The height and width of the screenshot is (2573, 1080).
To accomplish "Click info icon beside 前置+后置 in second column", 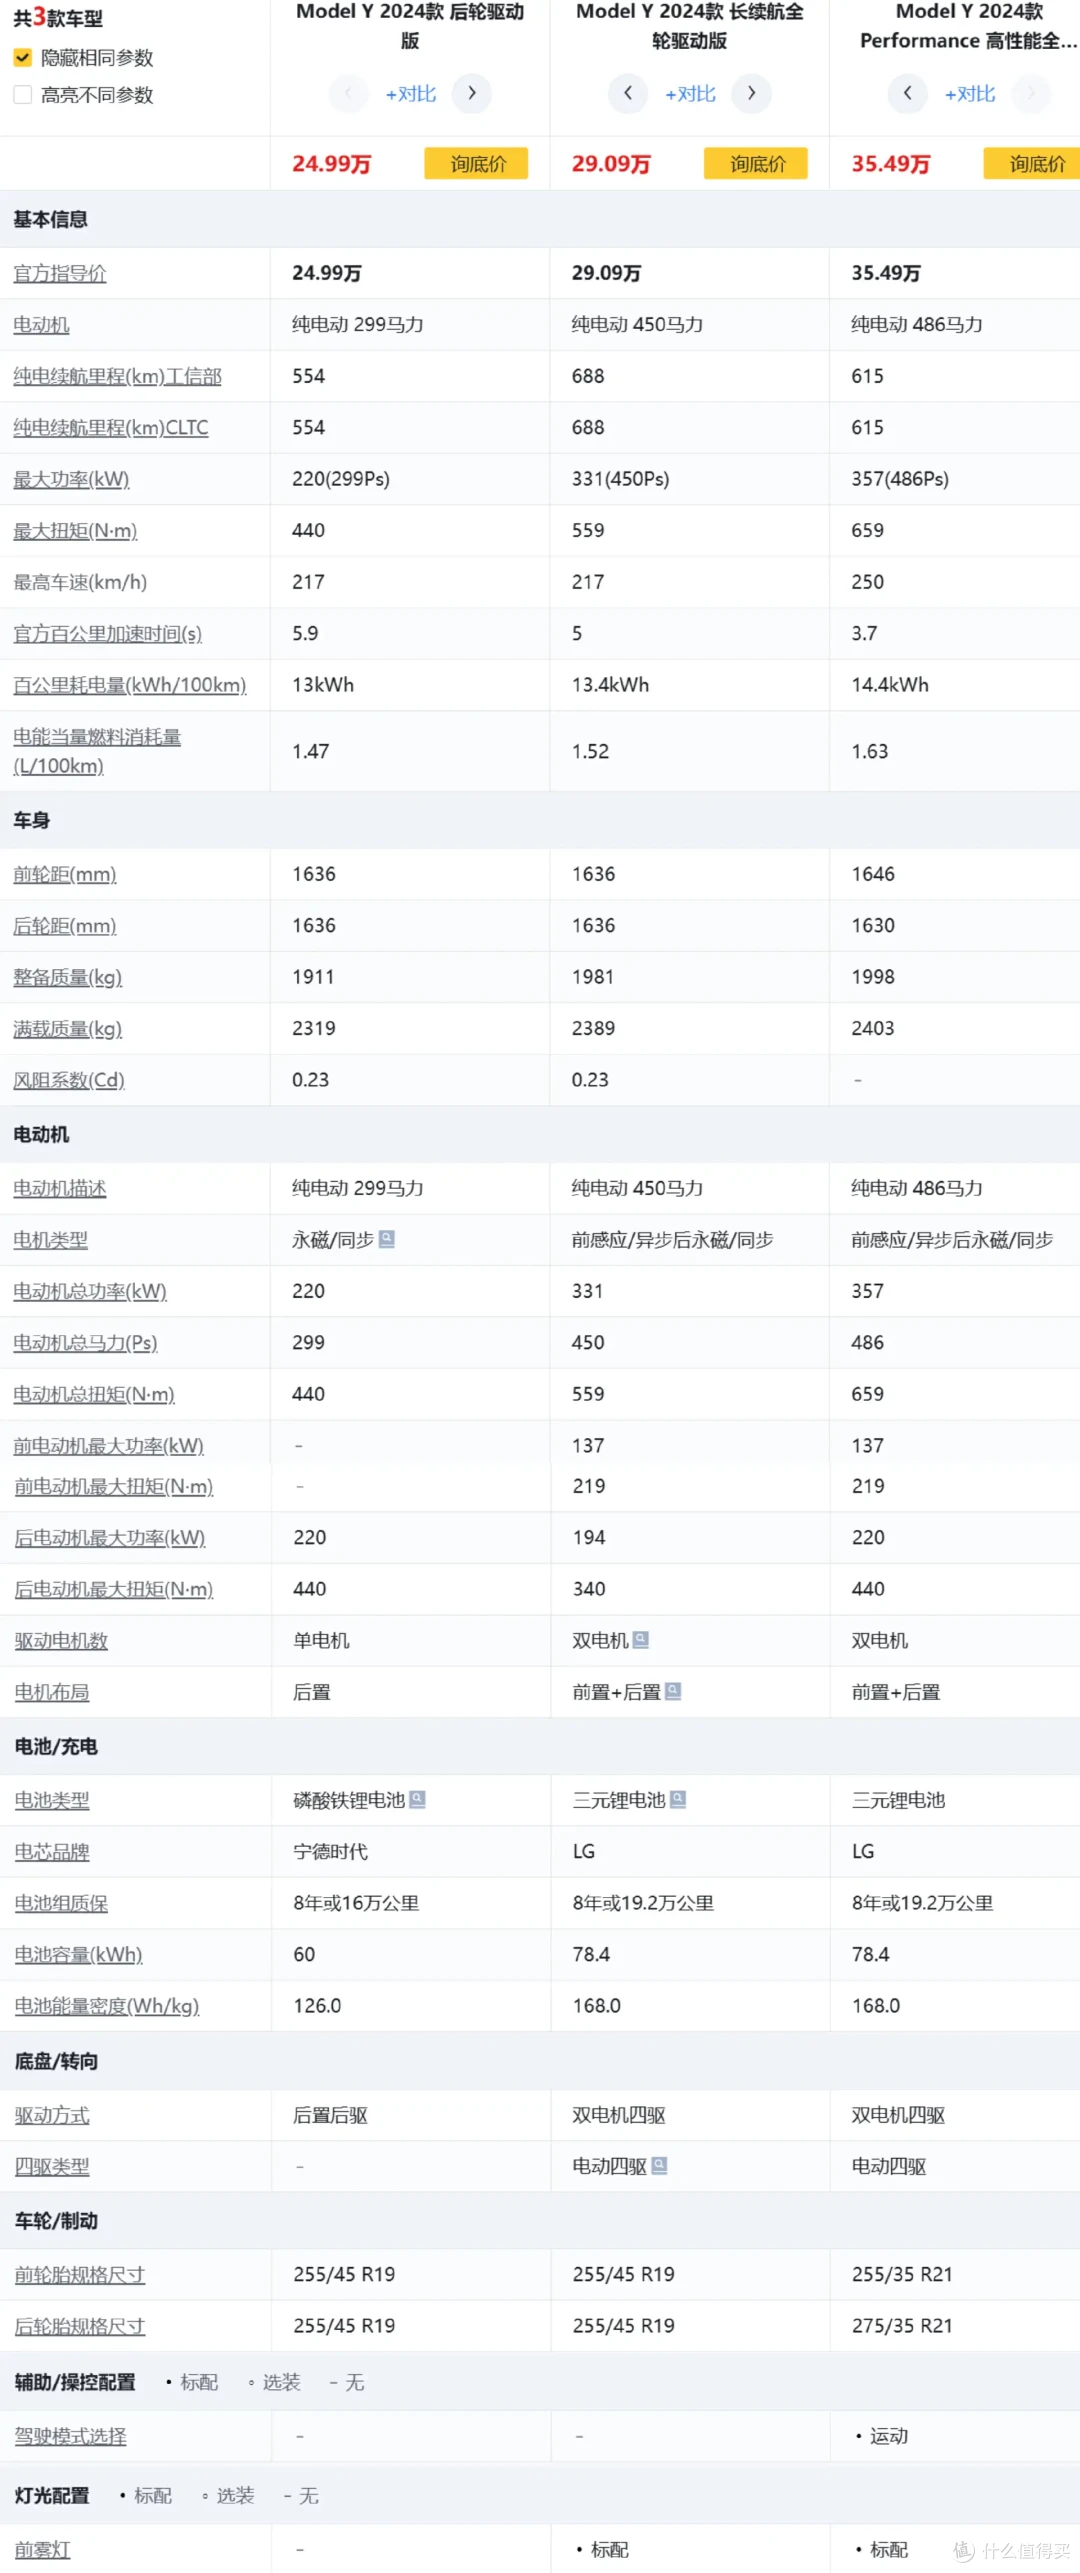I will pos(673,1691).
